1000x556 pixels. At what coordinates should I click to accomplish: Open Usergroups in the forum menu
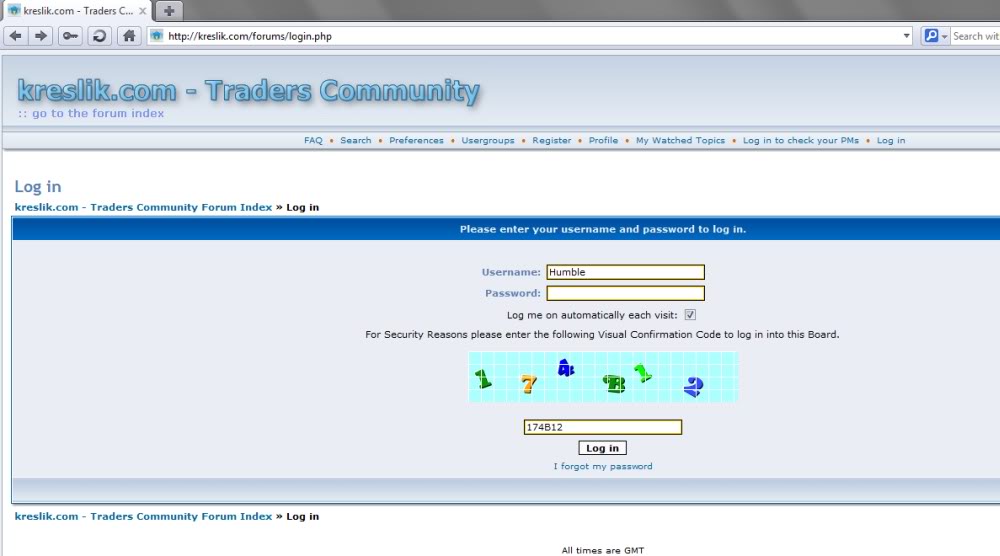488,140
